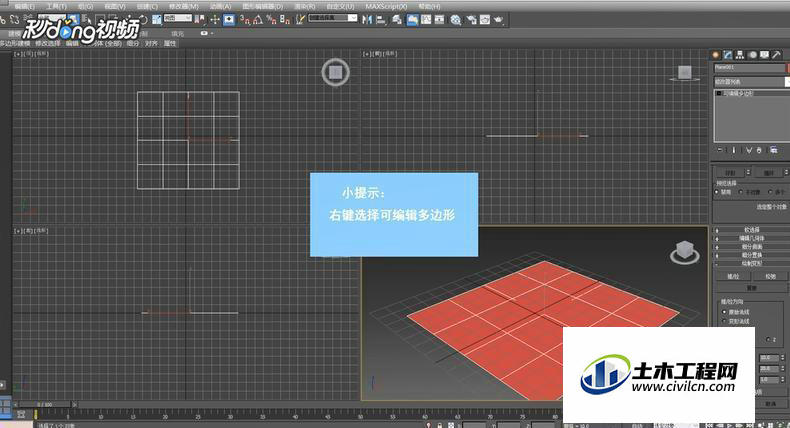
Task: Click the 复原 button in paint deformation
Action: [751, 288]
